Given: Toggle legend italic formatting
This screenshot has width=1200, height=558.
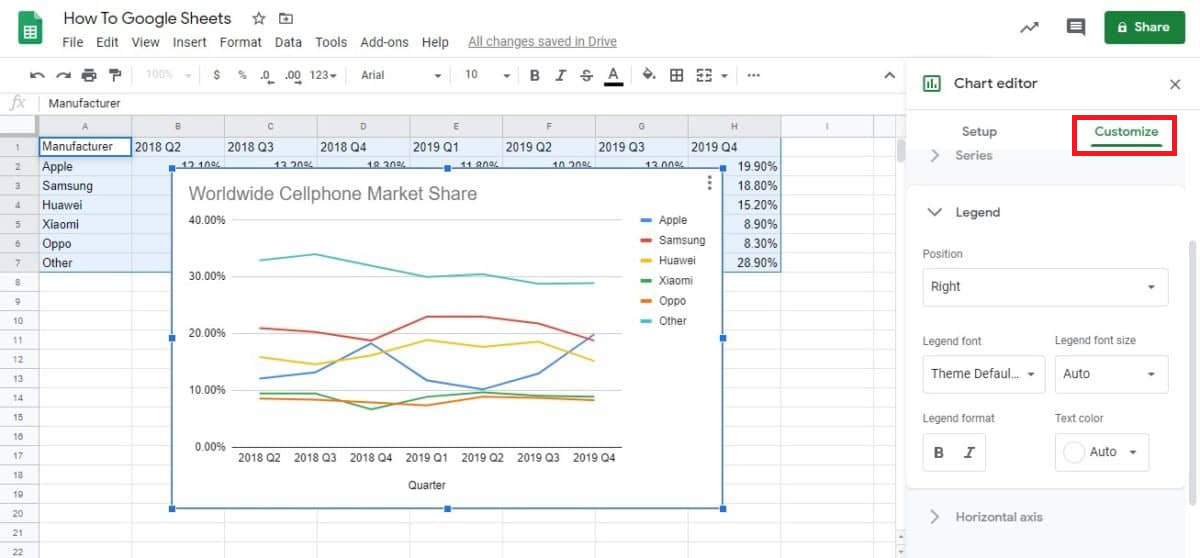Looking at the screenshot, I should 968,452.
